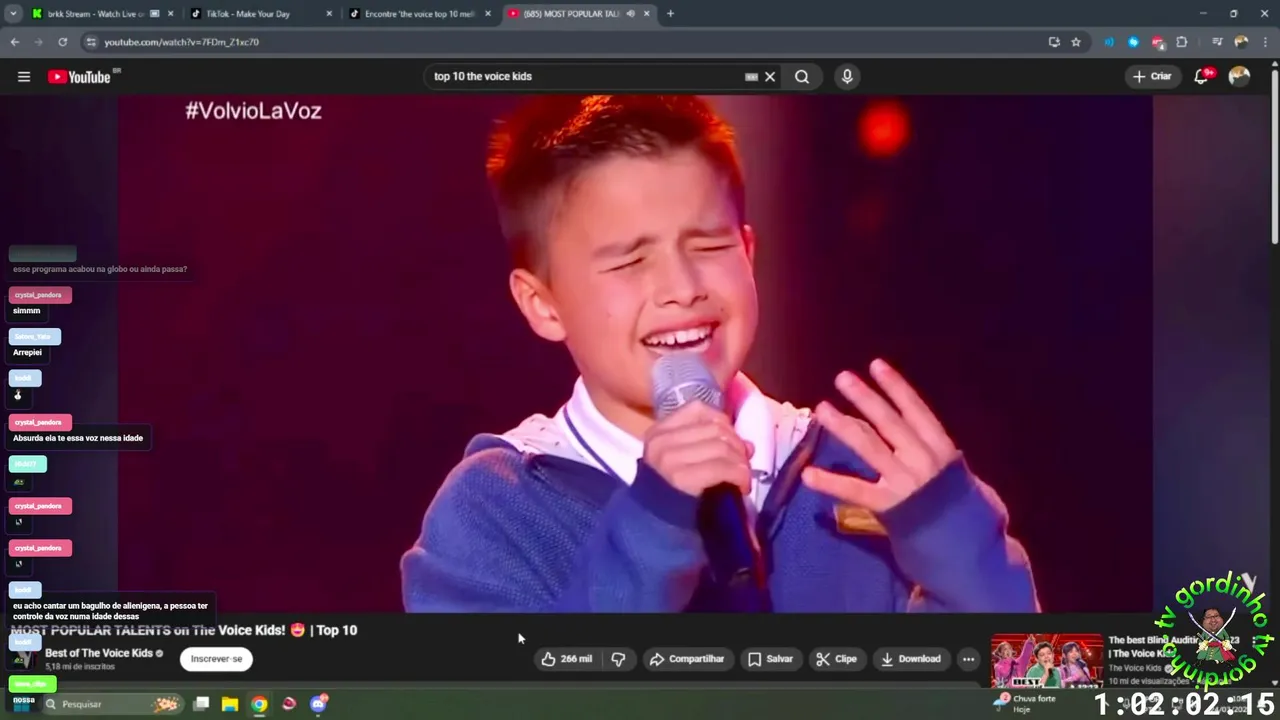Open the YouTube notifications bell
Viewport: 1280px width, 720px height.
1202,77
